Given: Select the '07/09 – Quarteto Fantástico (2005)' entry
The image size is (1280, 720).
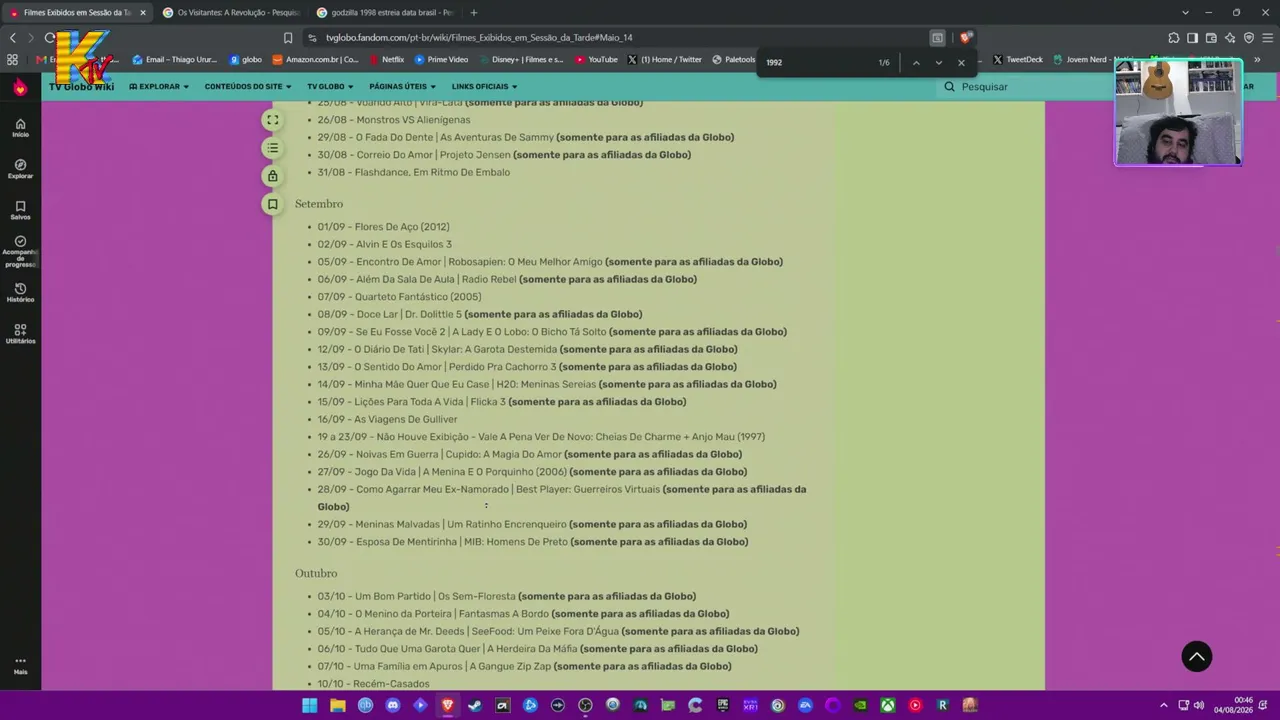Looking at the screenshot, I should [399, 297].
